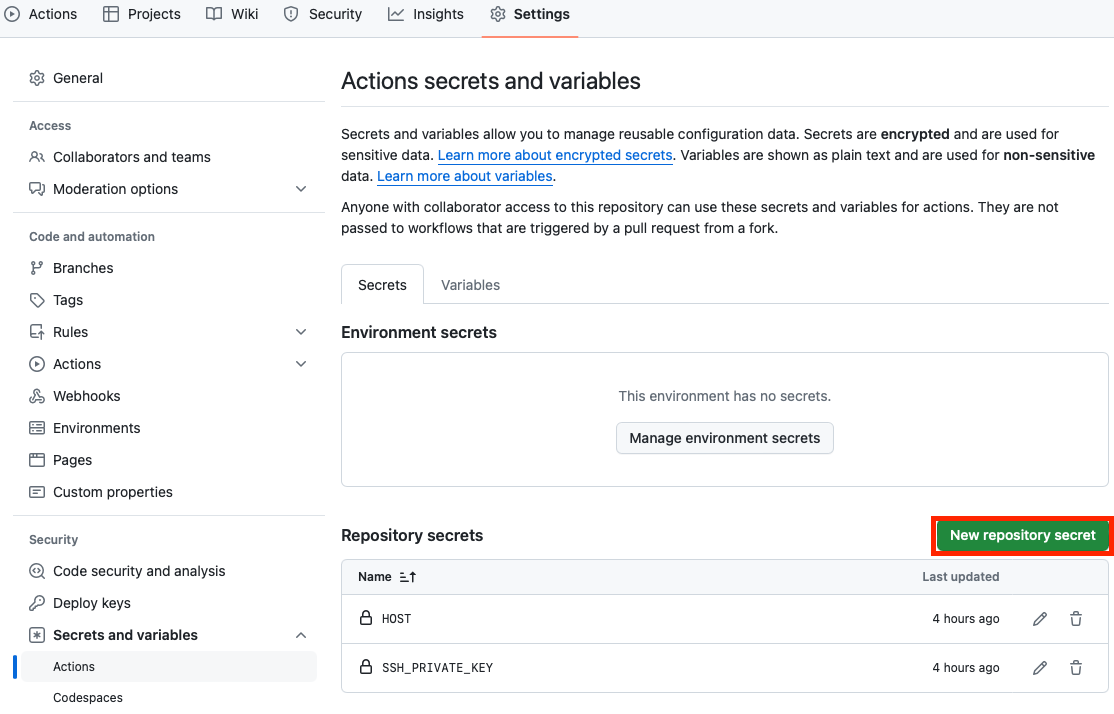The image size is (1114, 714).
Task: Delete the SSH_PRIVATE_KEY secret via trash icon
Action: [x=1076, y=668]
